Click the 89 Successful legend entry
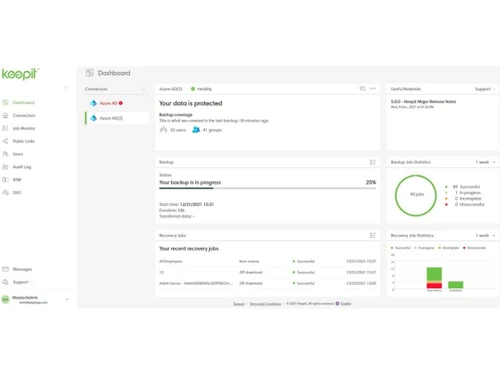Screen dimensions: 500x375 (x=463, y=187)
